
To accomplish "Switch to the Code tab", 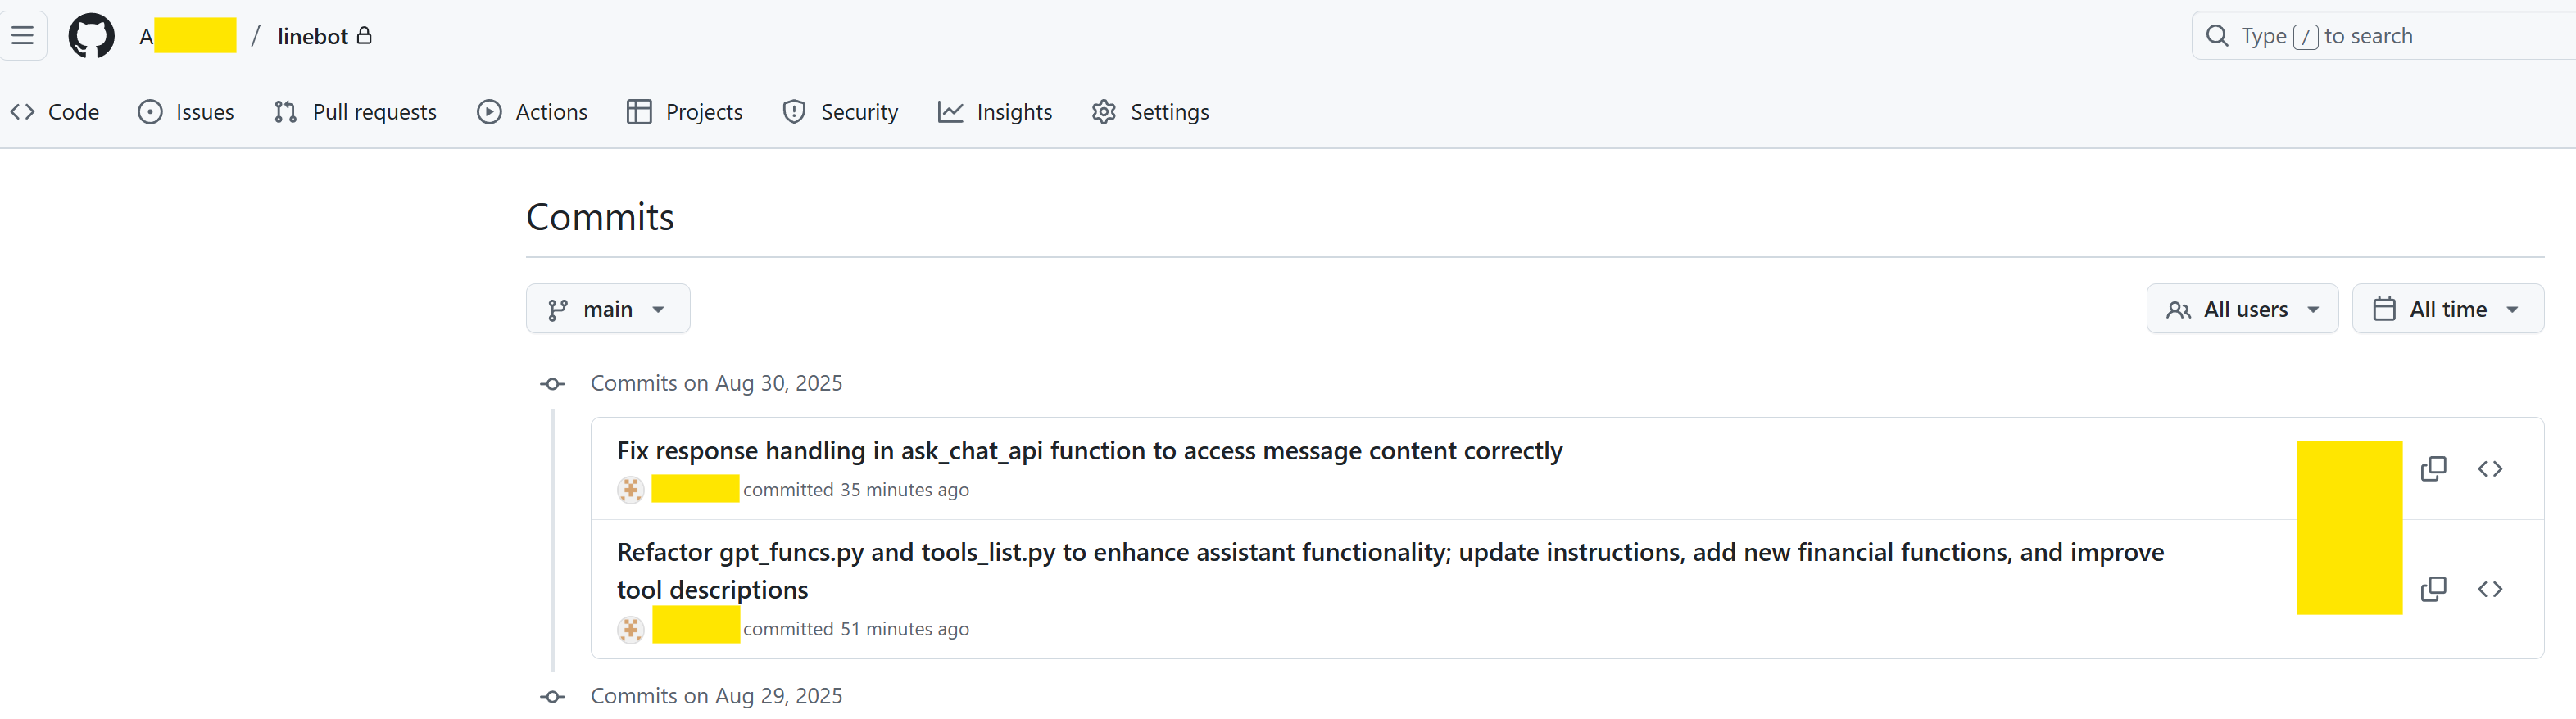I will pos(56,112).
